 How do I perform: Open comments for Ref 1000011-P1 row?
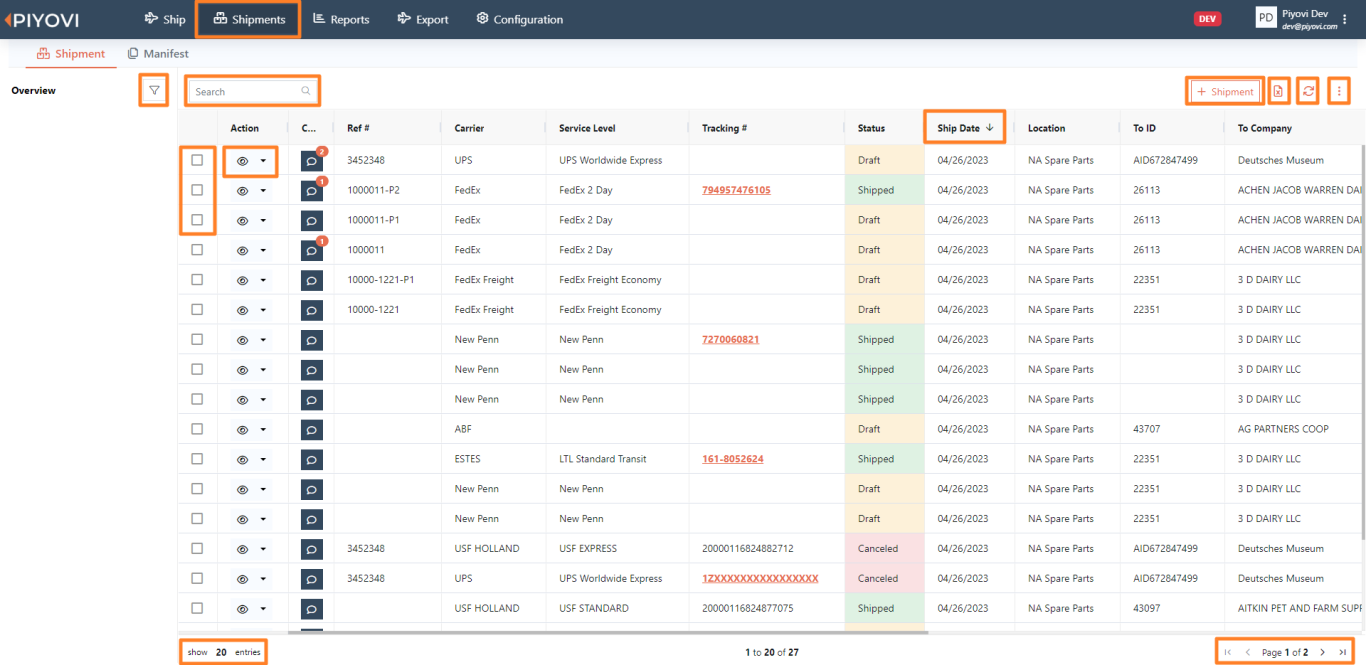tap(312, 220)
